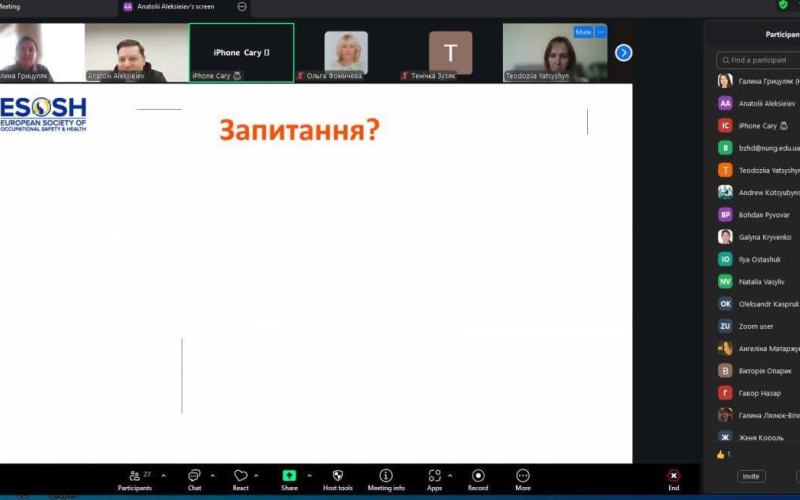The height and width of the screenshot is (500, 800).
Task: Click the React heart icon
Action: [x=240, y=476]
